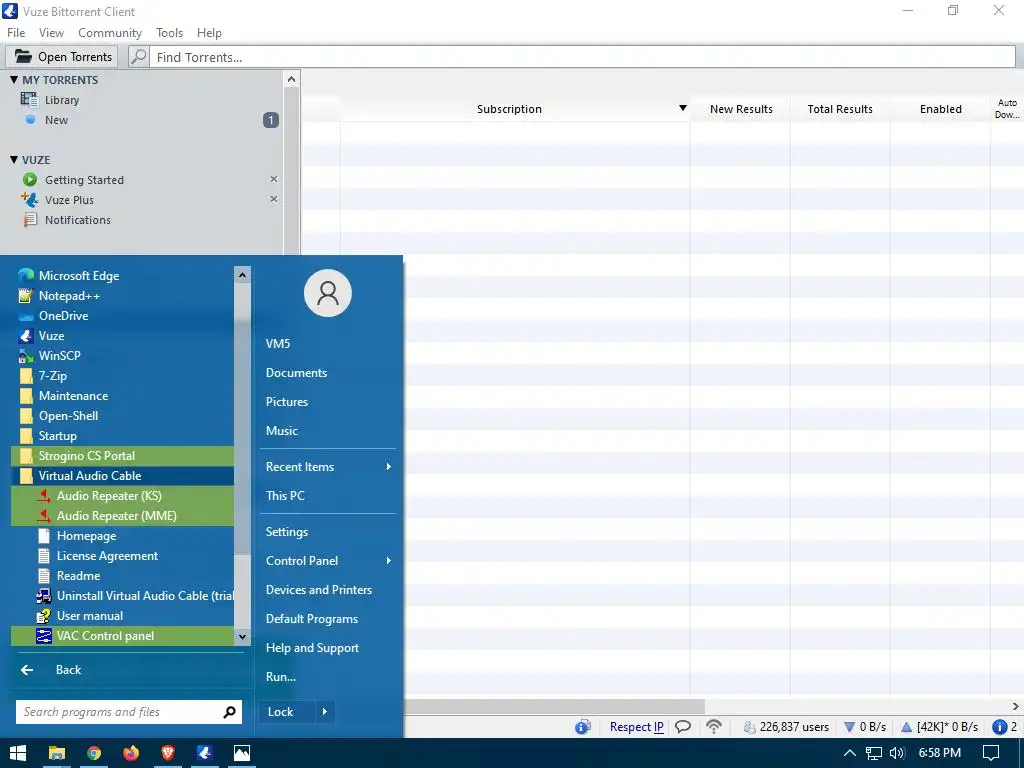
Task: Open the View menu
Action: [51, 33]
